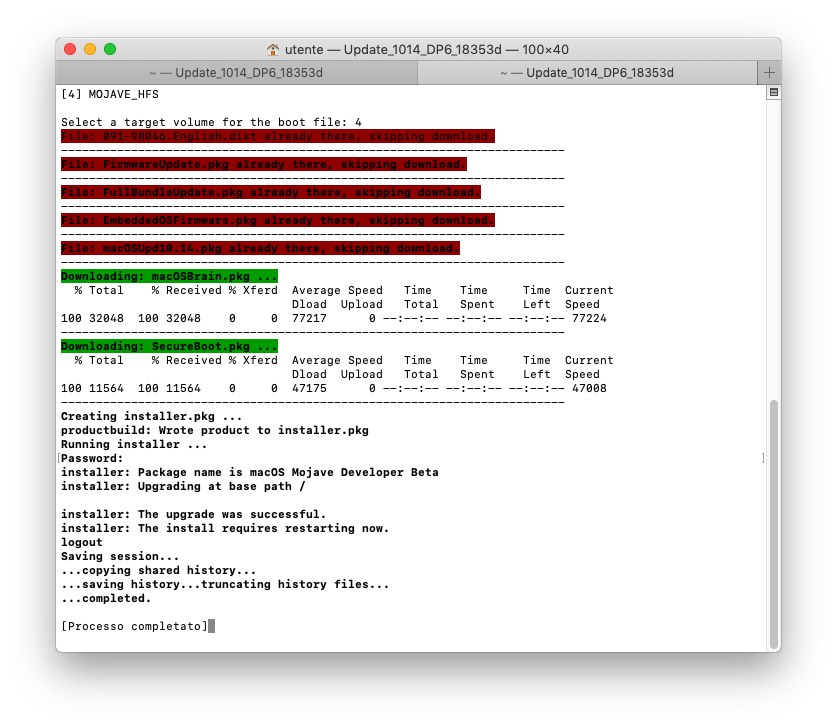Viewport: 837px width, 726px height.
Task: Click the red 'FirmwareUpdate.pkg already there' line
Action: [x=264, y=164]
